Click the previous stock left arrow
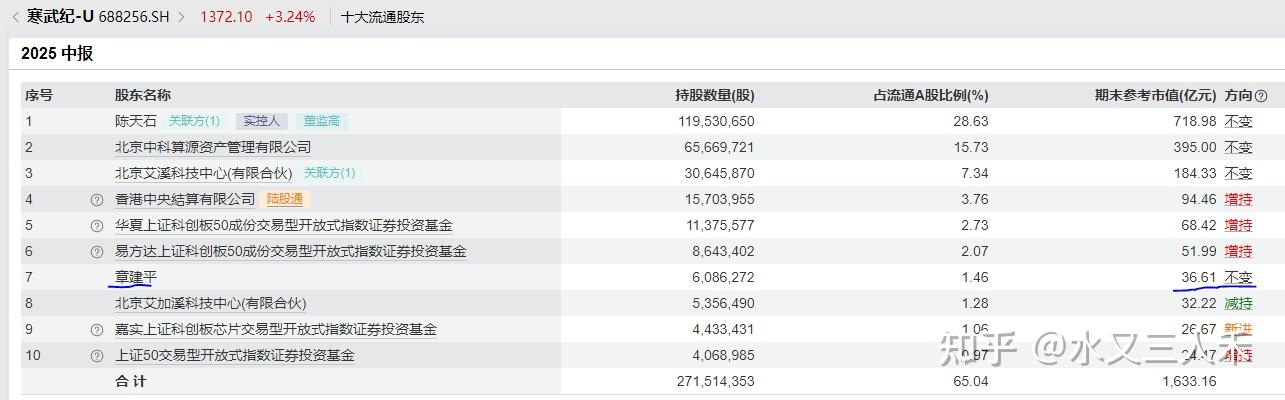 [15, 17]
